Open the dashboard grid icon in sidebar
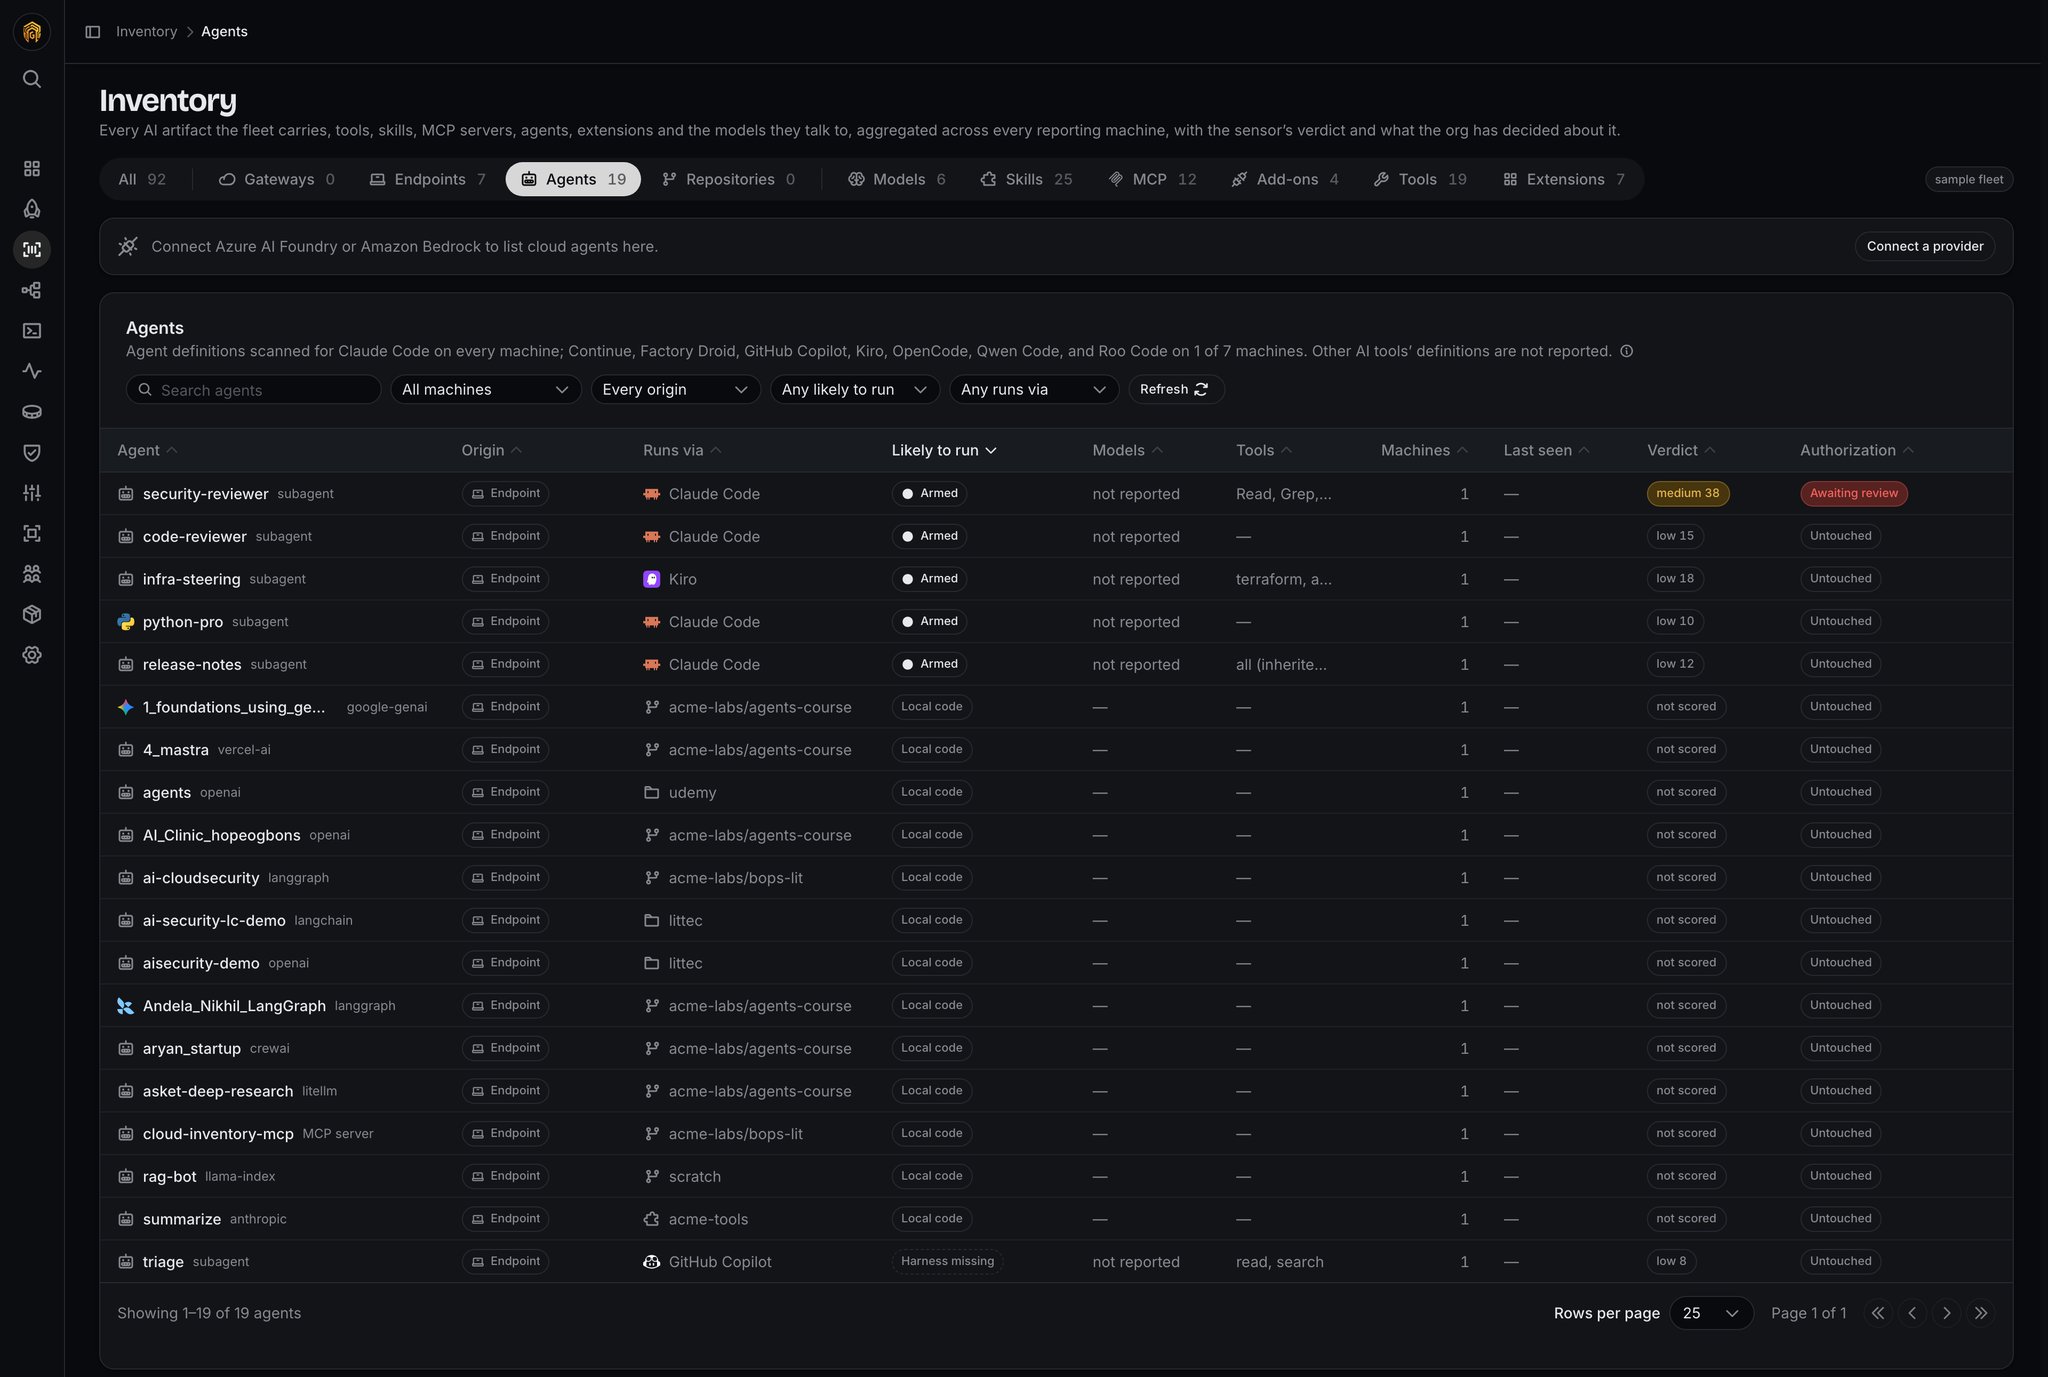This screenshot has height=1377, width=2048. coord(32,168)
